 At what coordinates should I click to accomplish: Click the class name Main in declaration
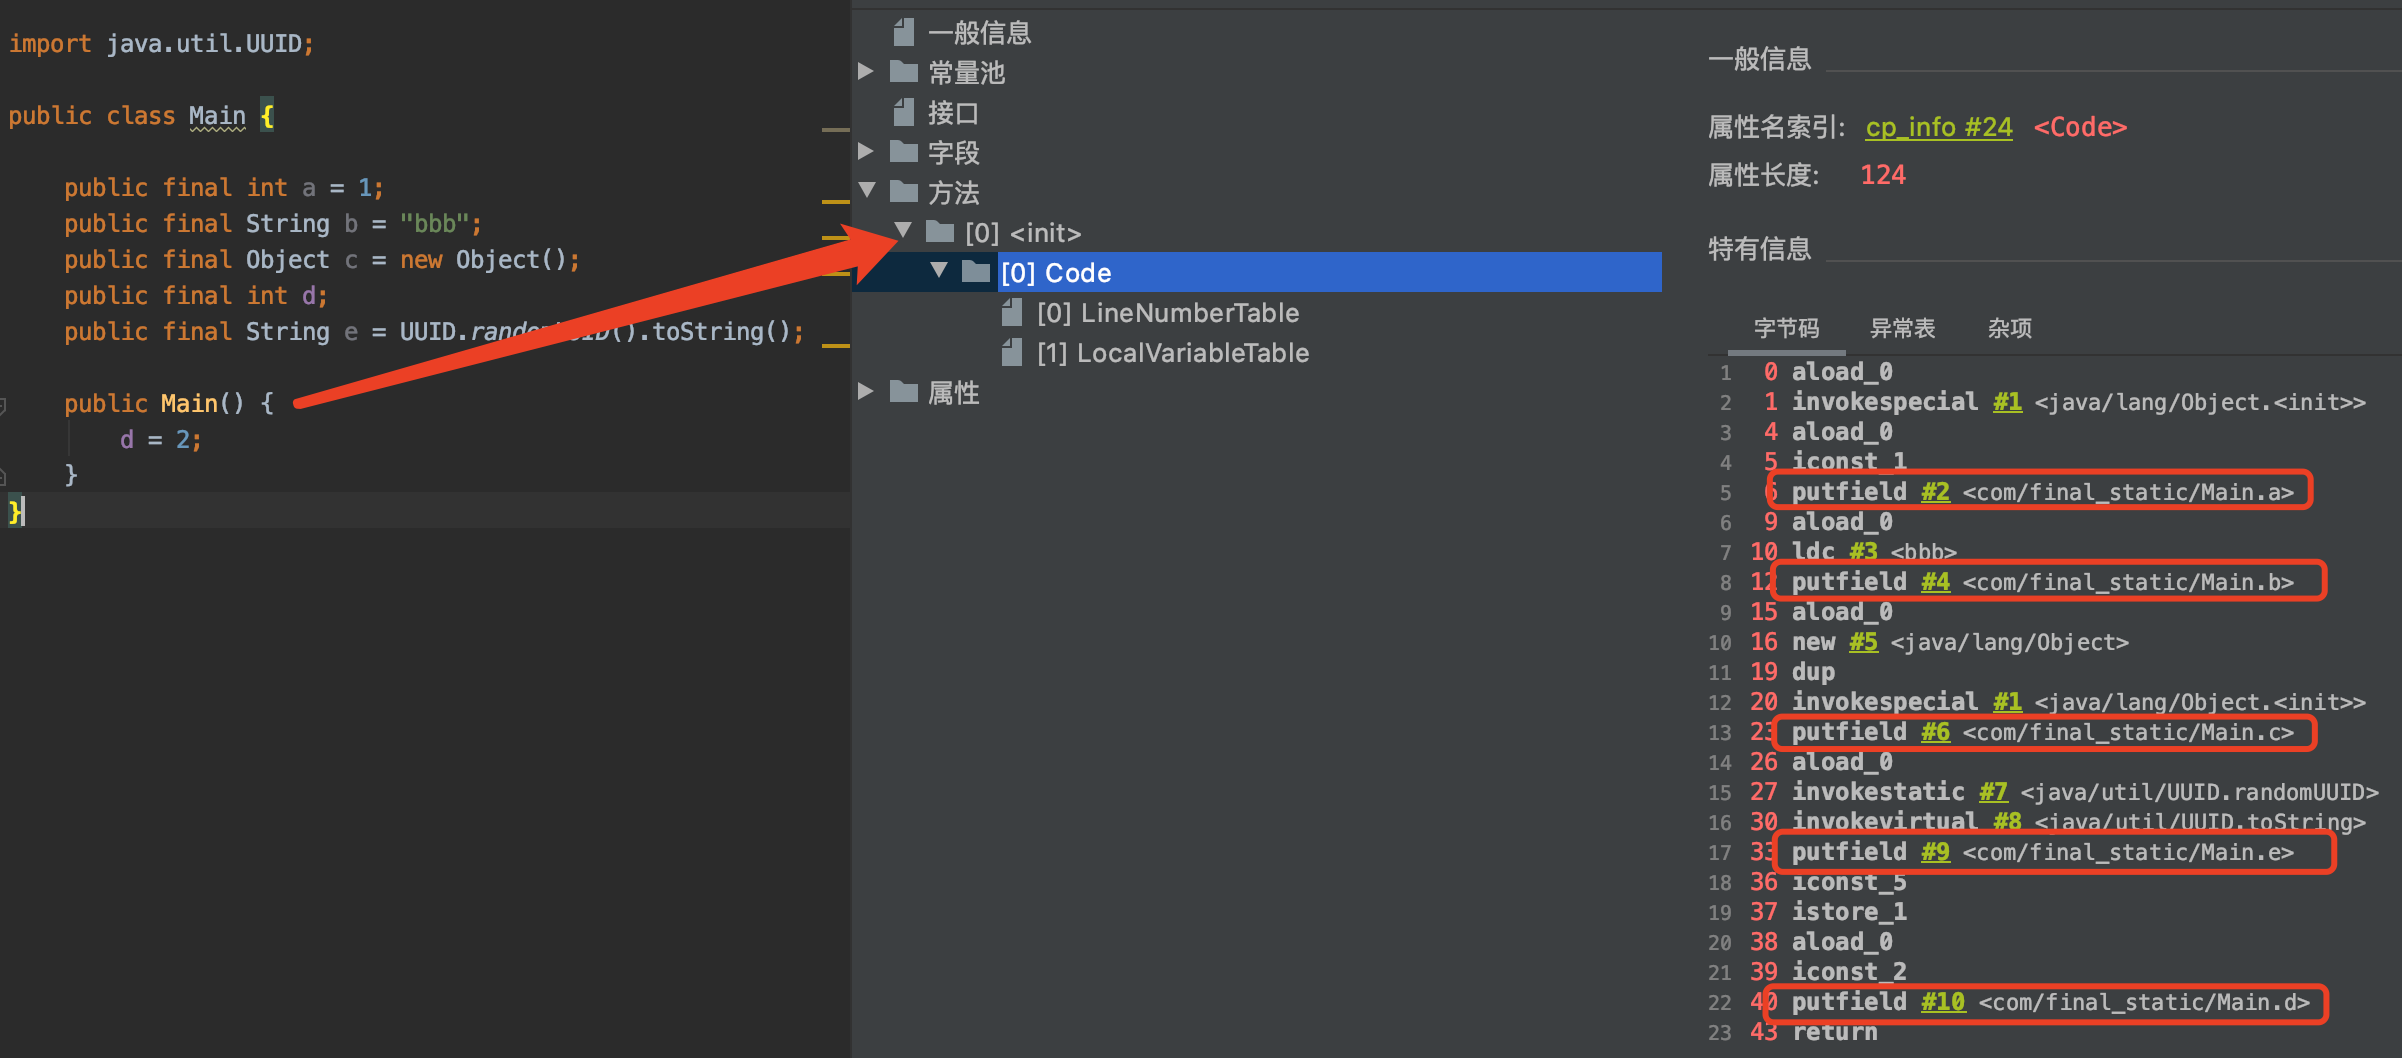[217, 116]
